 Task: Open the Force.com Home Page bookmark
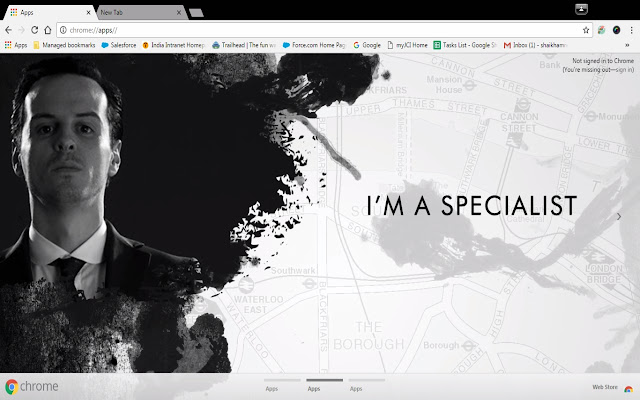pyautogui.click(x=314, y=45)
